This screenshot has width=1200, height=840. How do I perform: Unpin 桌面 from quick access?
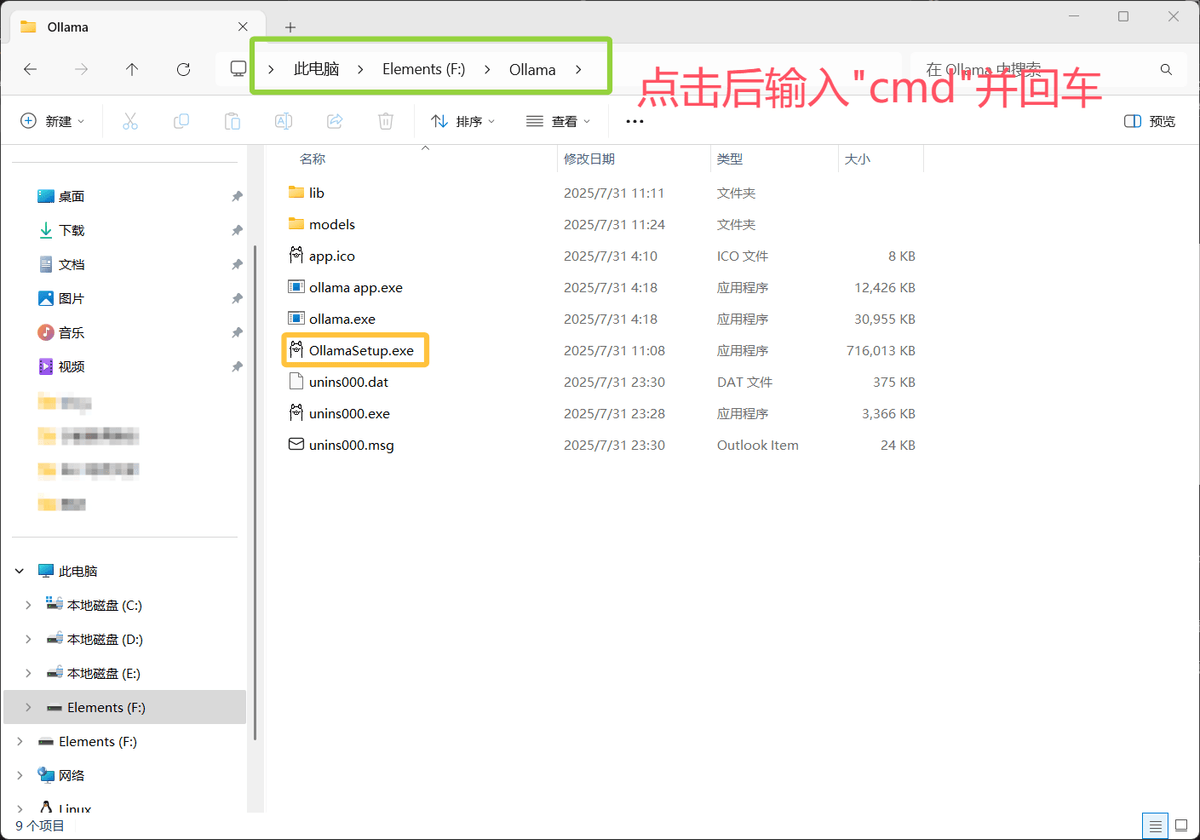coord(237,197)
